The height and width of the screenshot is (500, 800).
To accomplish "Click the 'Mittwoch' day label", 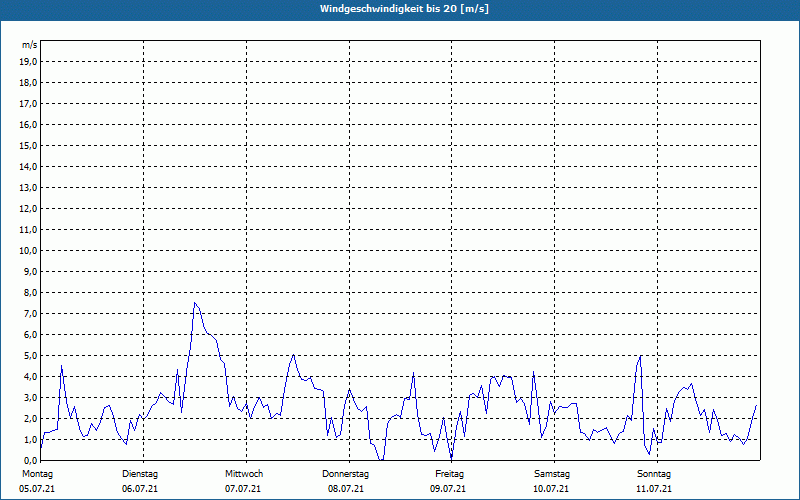I will (x=244, y=474).
